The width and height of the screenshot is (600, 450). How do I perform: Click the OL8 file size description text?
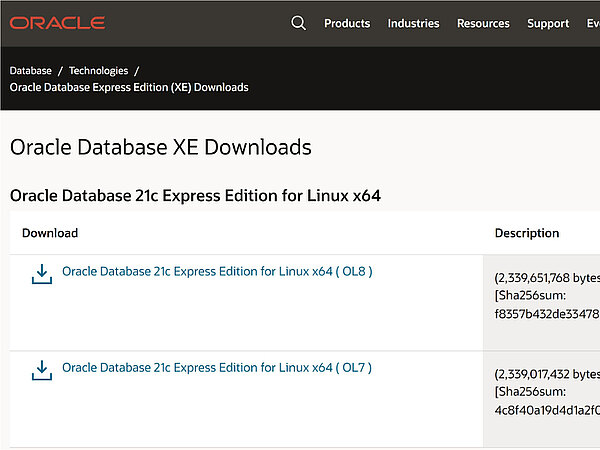tap(546, 278)
